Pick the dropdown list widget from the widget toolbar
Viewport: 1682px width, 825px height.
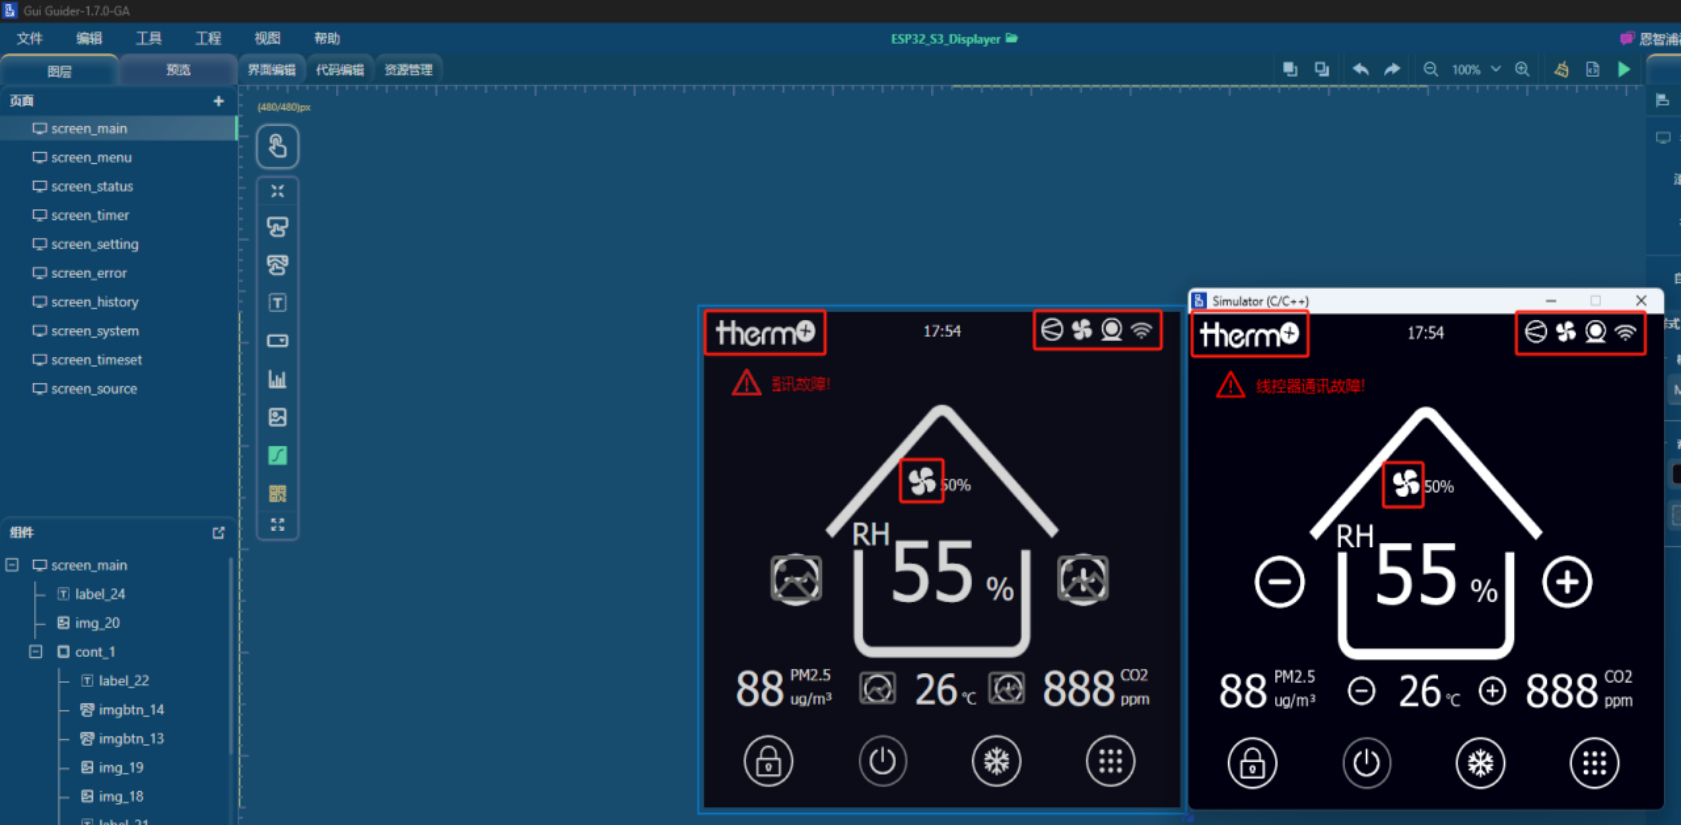coord(278,341)
